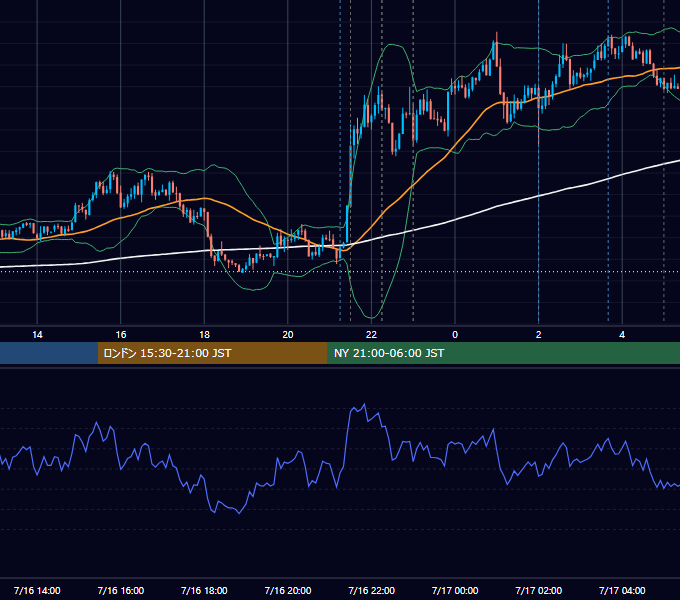Click hour label 20 on price chart axis
The image size is (680, 600).
click(x=288, y=335)
